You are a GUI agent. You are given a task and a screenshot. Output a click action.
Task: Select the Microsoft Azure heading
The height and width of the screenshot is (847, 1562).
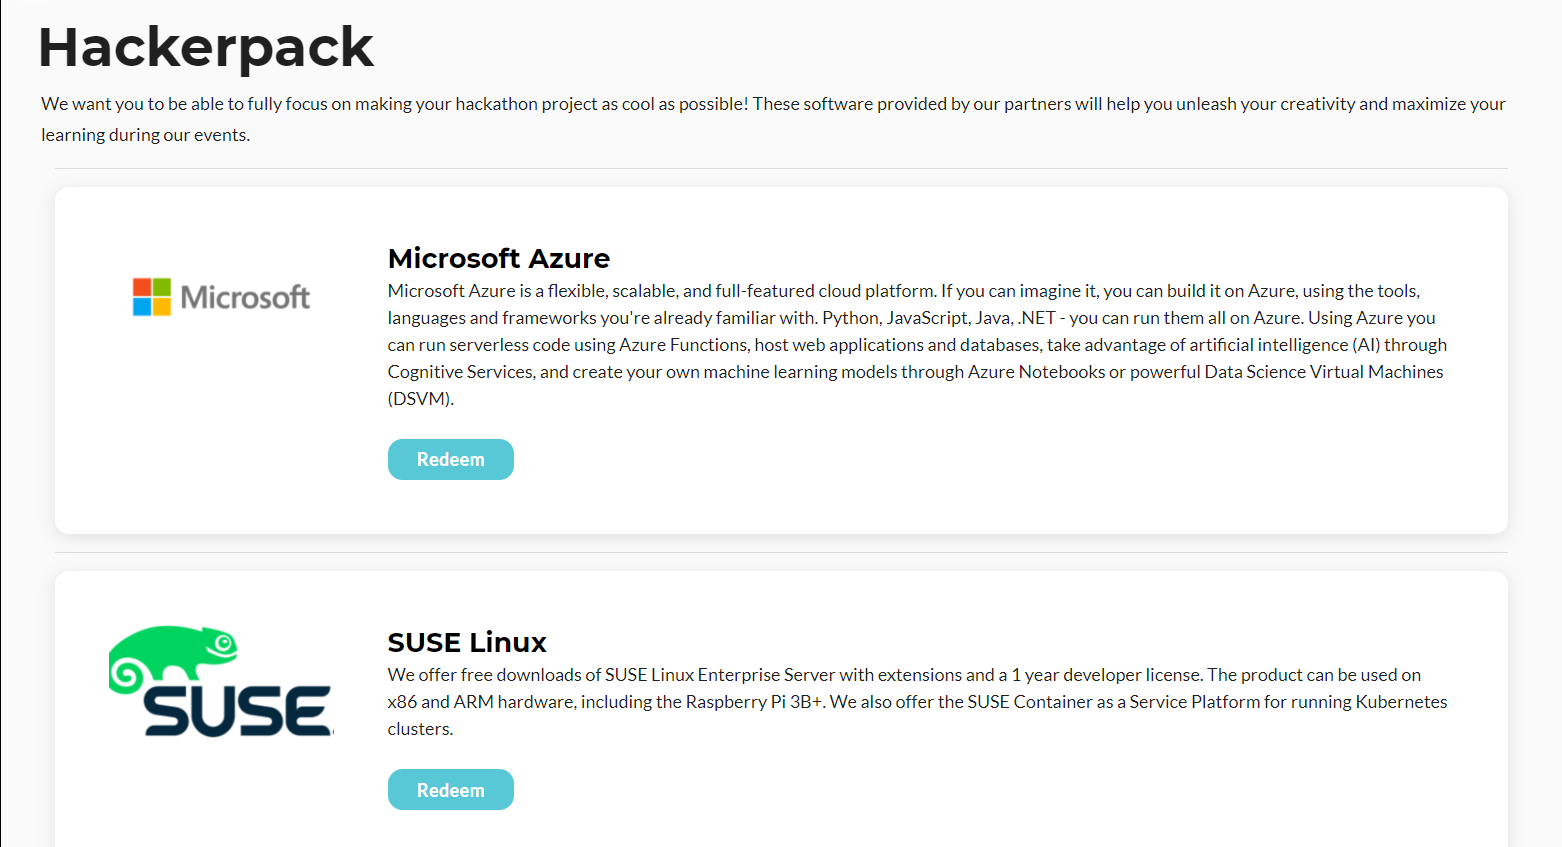(x=499, y=258)
